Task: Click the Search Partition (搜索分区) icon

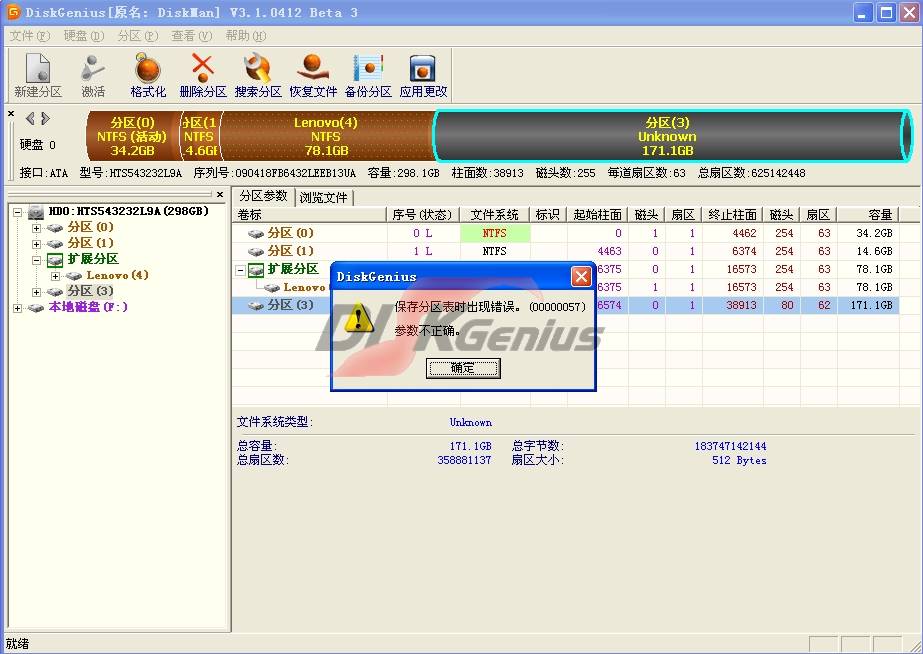Action: pyautogui.click(x=258, y=75)
